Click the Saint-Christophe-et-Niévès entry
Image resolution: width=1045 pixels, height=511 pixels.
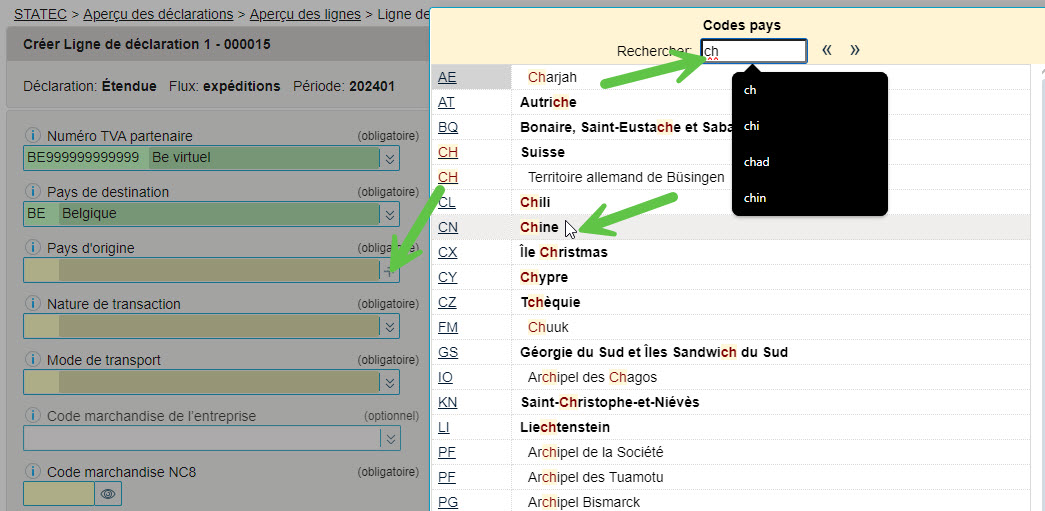click(x=609, y=402)
